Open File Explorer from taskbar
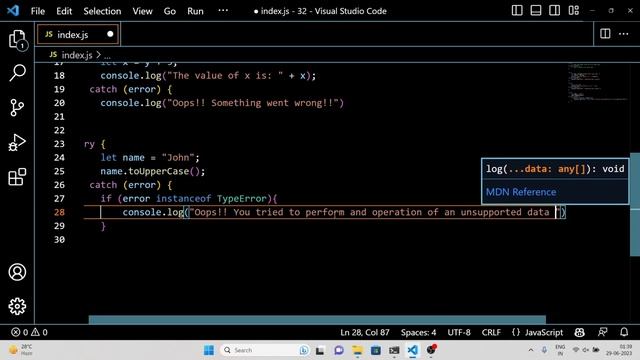 pos(357,350)
